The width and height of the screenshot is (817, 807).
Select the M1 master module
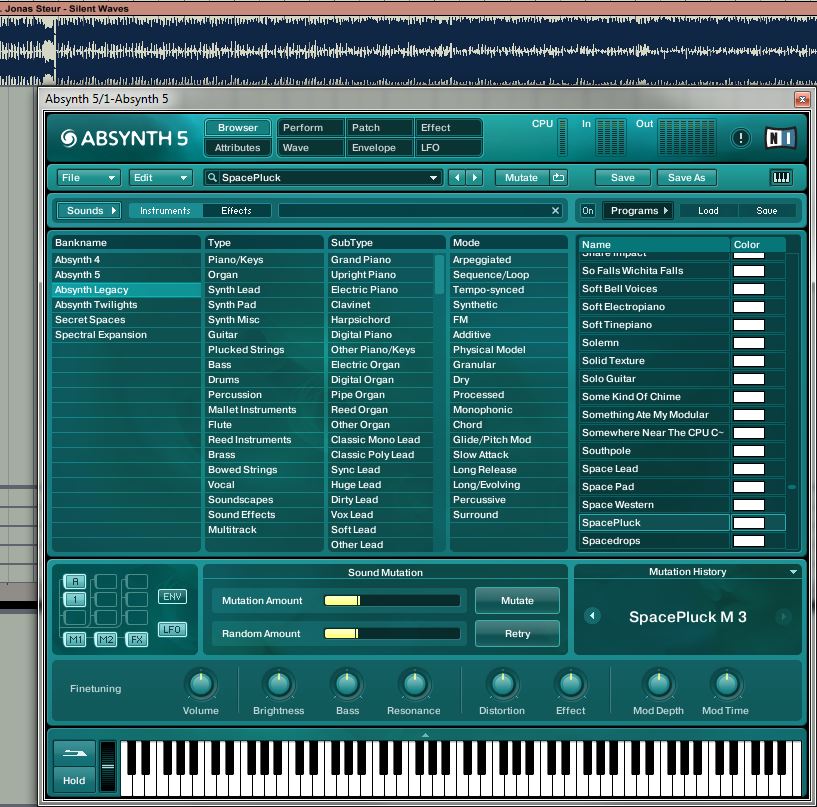pyautogui.click(x=75, y=639)
